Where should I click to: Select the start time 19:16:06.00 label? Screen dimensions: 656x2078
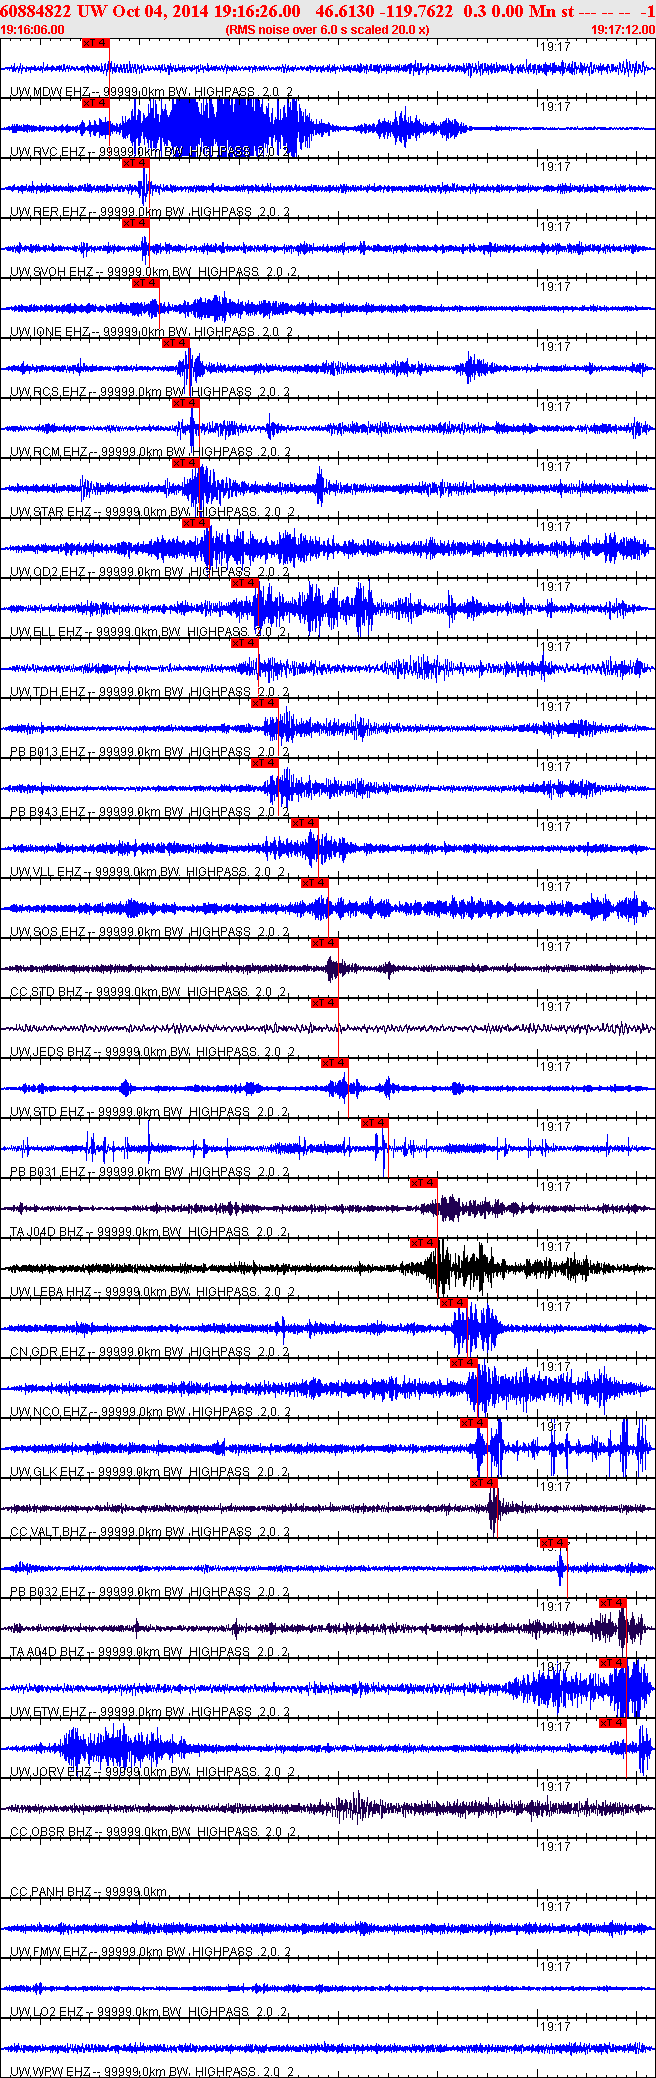tap(33, 30)
